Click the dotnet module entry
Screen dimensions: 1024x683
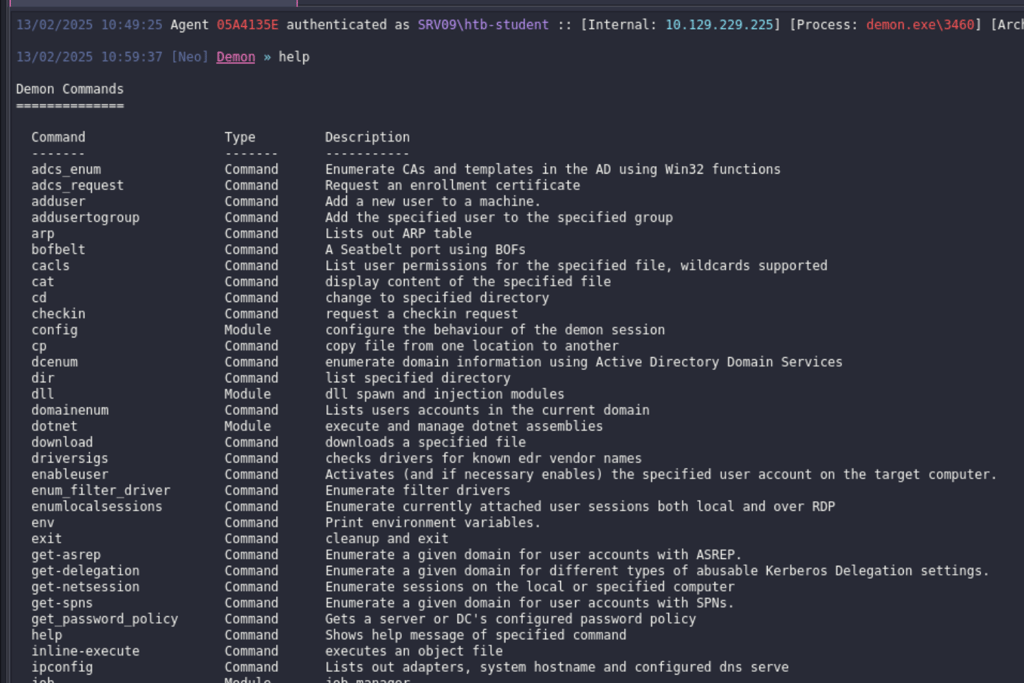pyautogui.click(x=54, y=426)
